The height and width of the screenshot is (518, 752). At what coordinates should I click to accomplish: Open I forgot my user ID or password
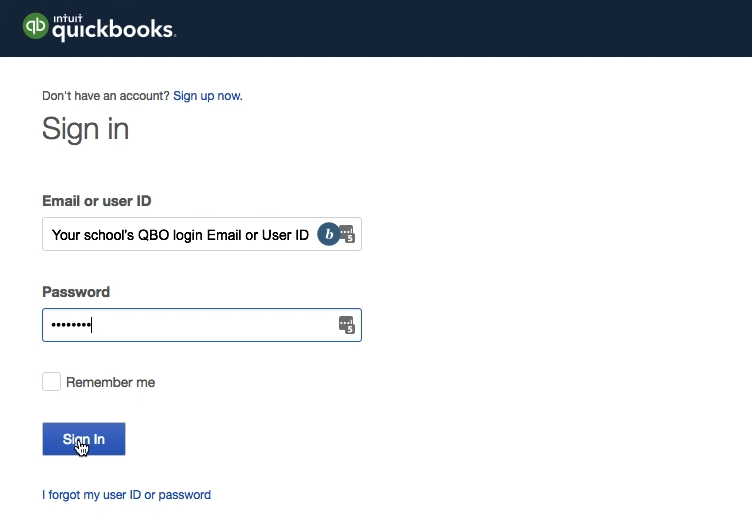(127, 494)
